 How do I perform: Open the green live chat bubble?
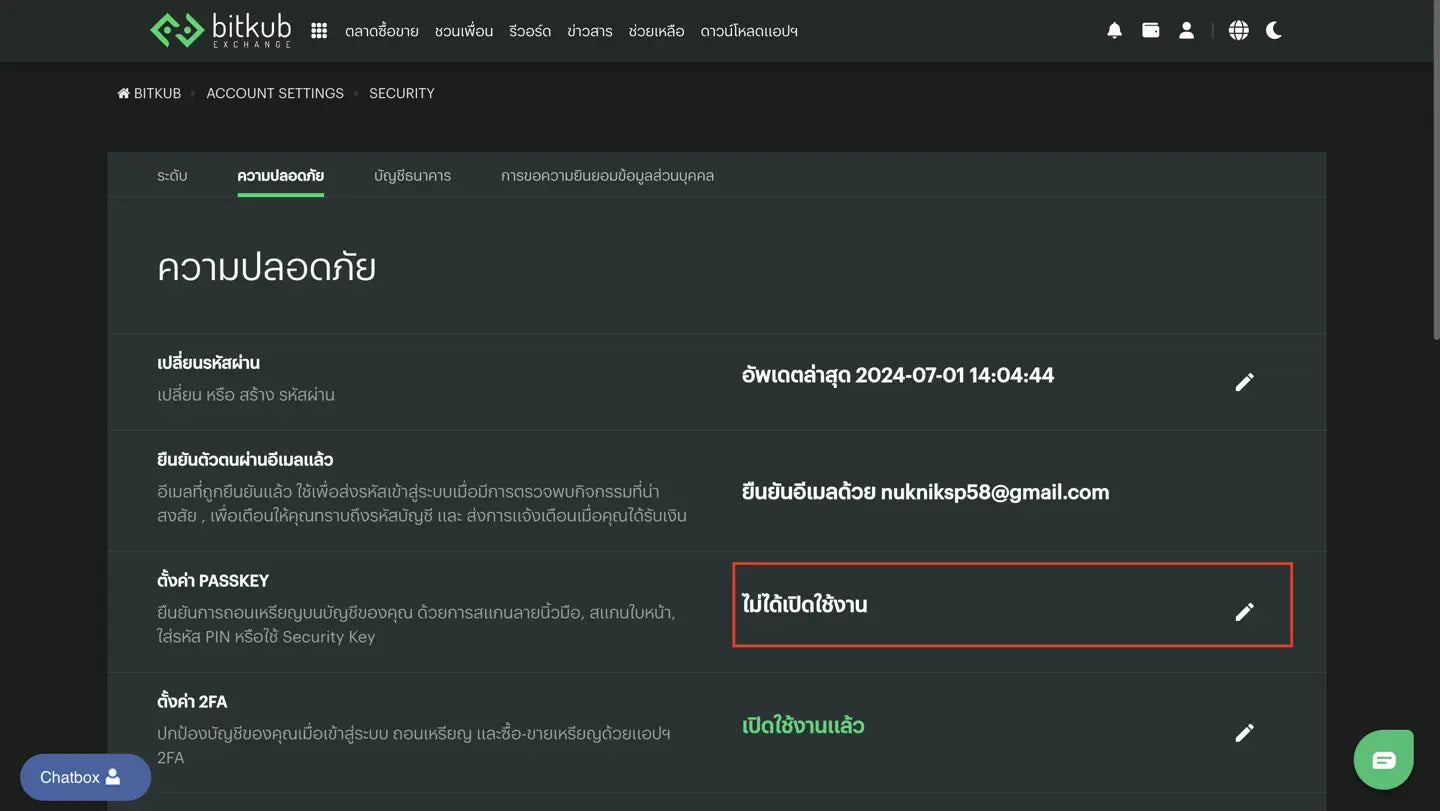point(1384,760)
